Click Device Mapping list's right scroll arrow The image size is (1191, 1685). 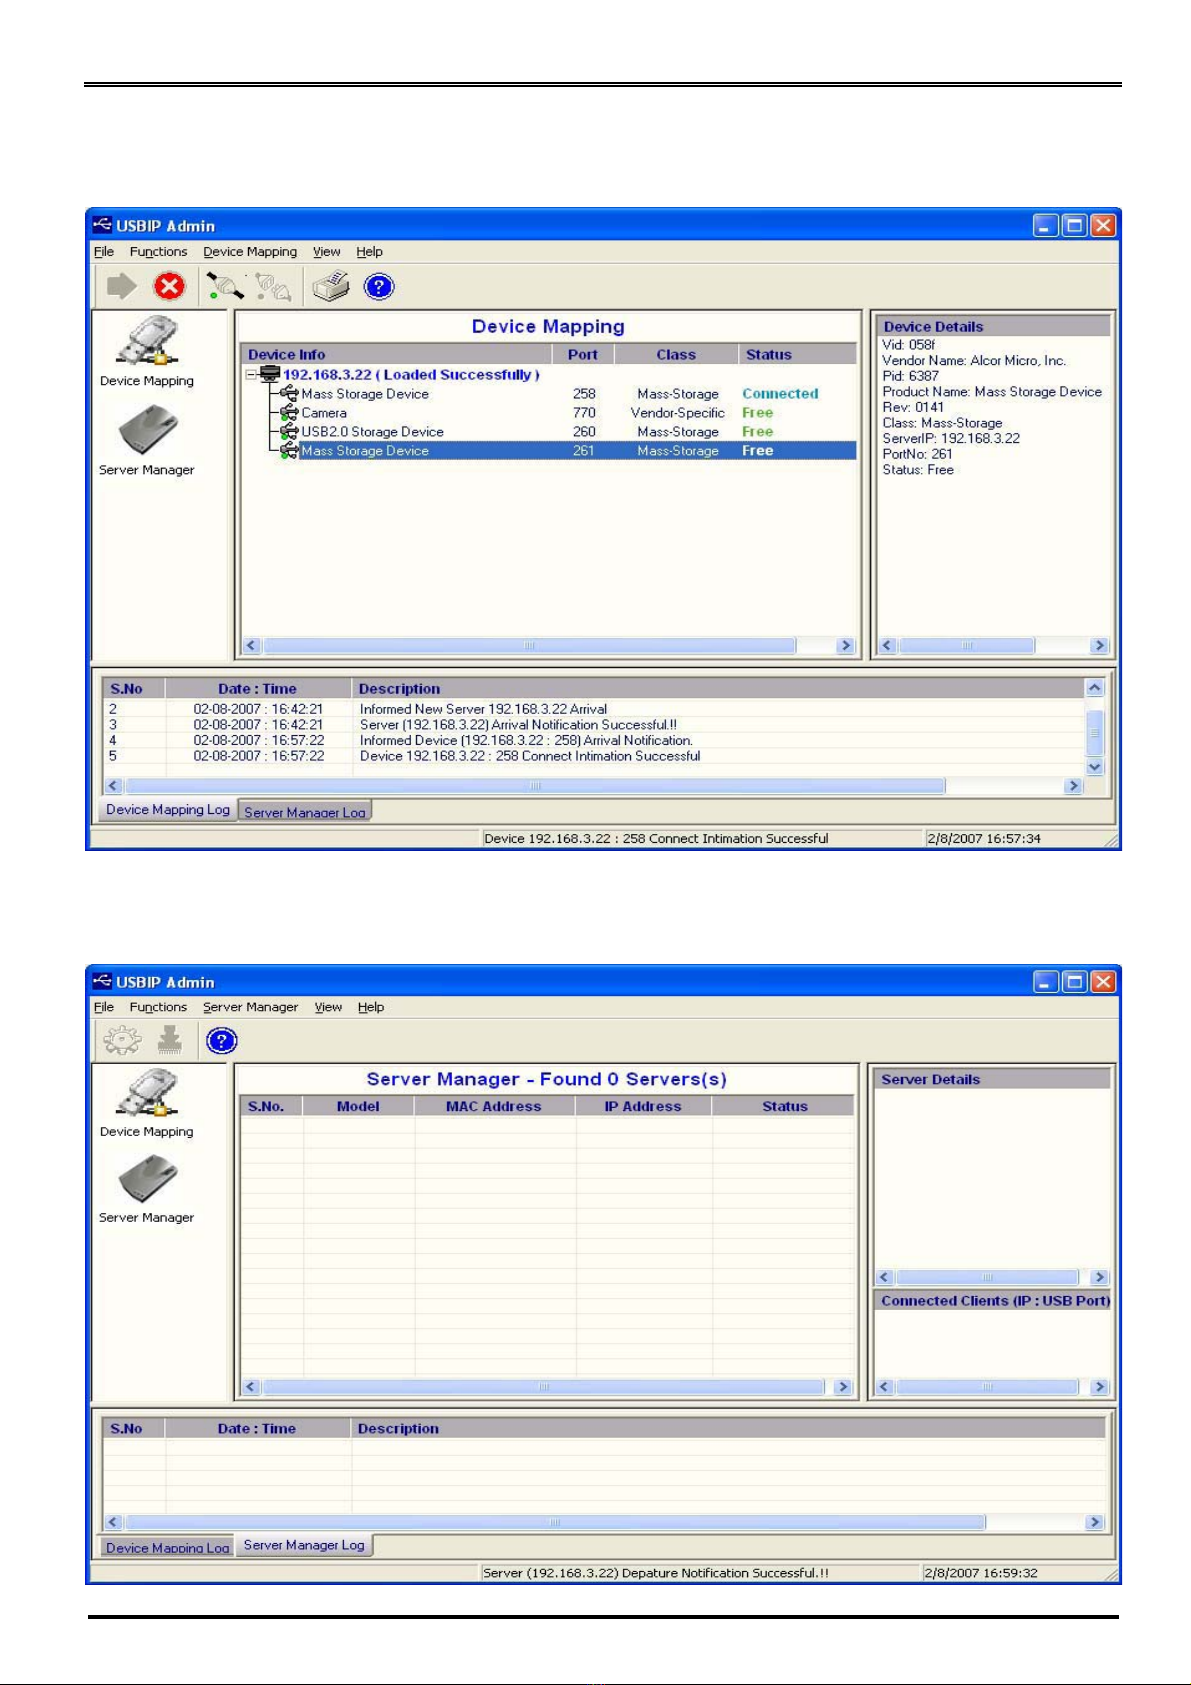tap(846, 646)
